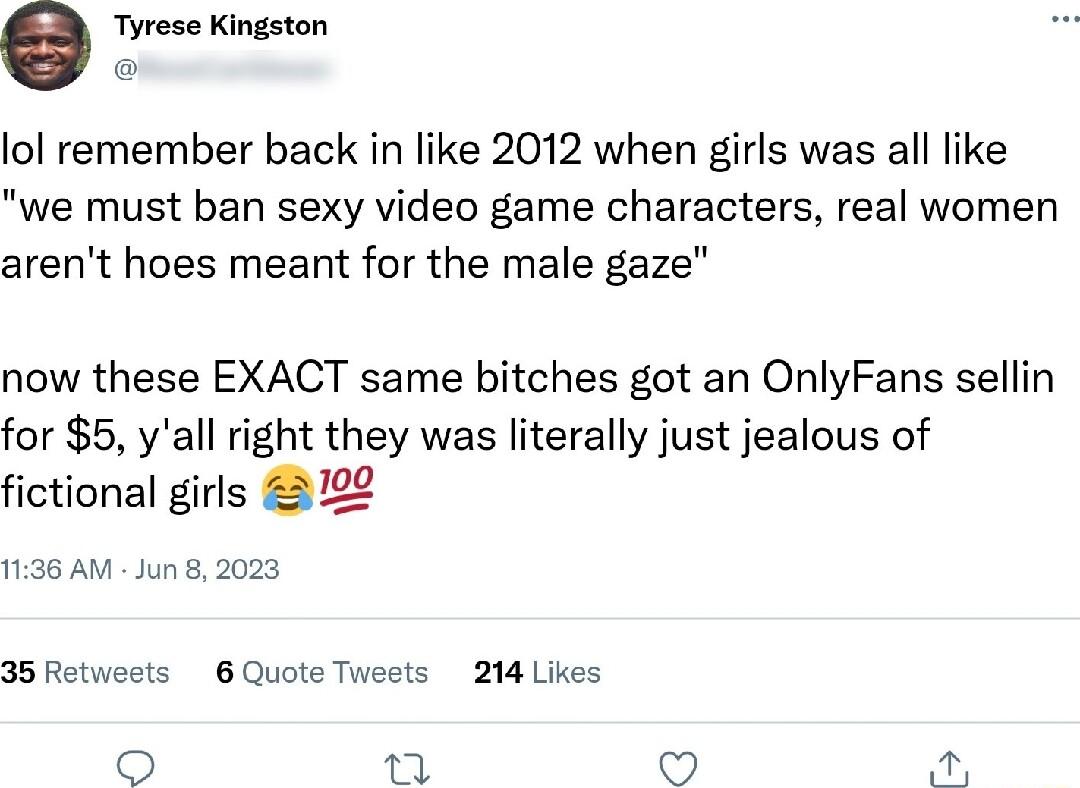
Task: Click the 11:36 AM time indicator
Action: (x=57, y=569)
